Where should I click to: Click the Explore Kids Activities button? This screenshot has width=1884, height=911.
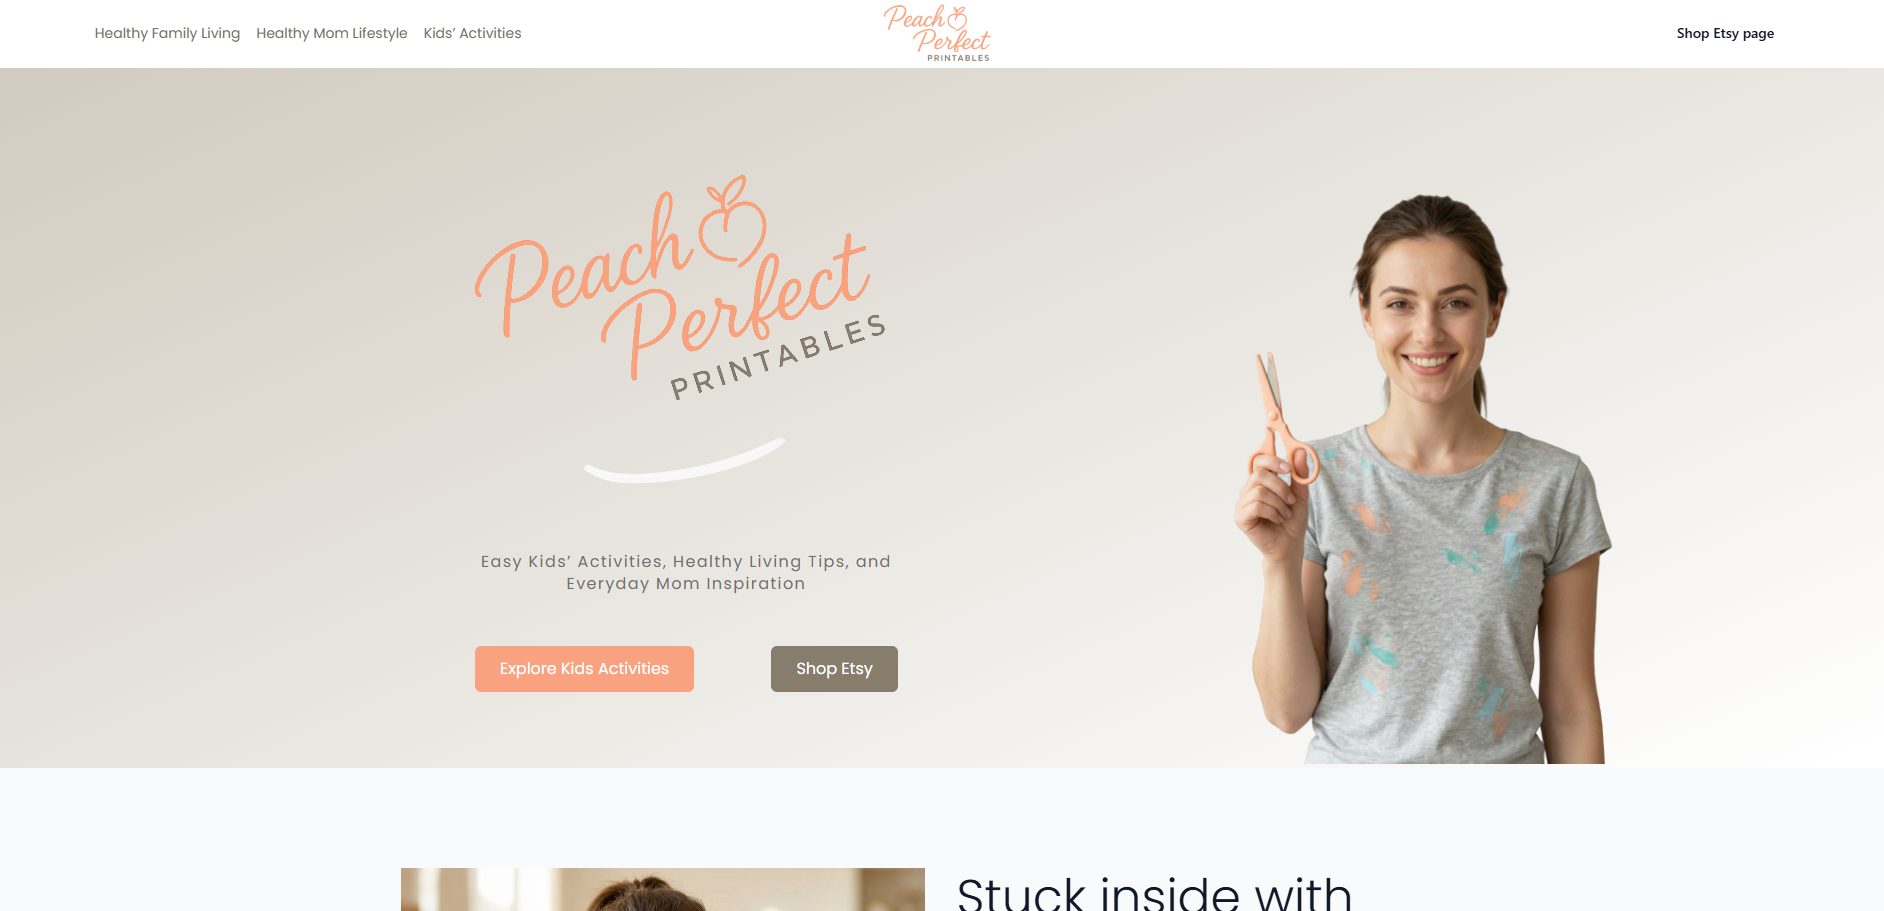pos(584,669)
